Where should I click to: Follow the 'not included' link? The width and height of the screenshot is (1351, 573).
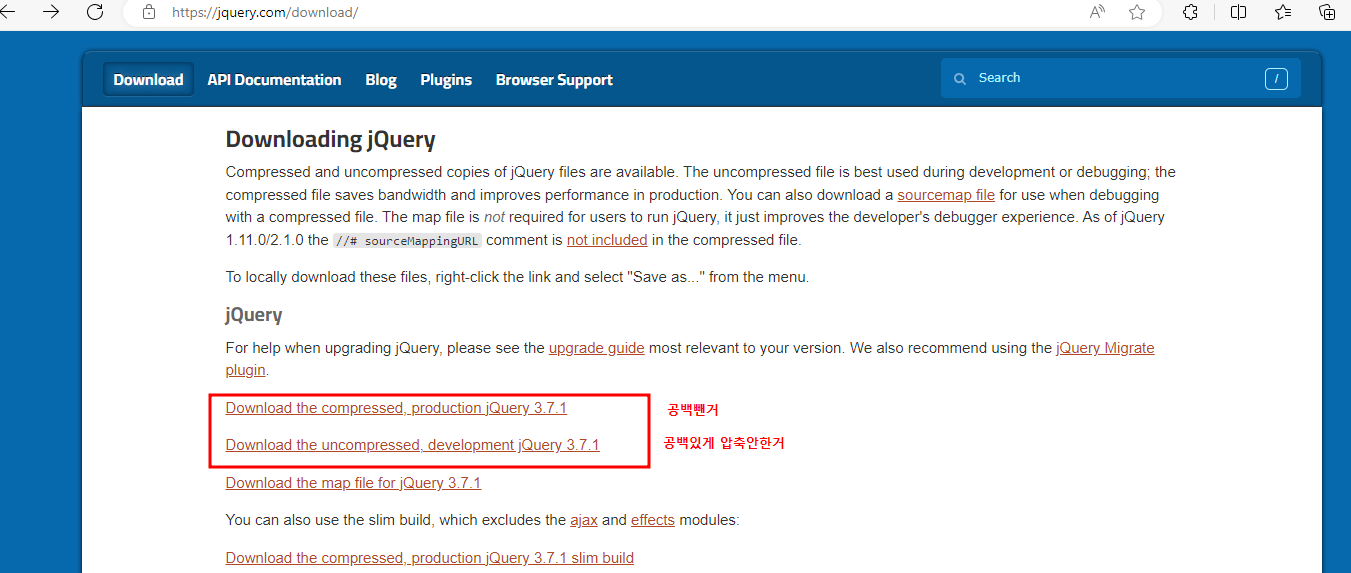pyautogui.click(x=607, y=240)
